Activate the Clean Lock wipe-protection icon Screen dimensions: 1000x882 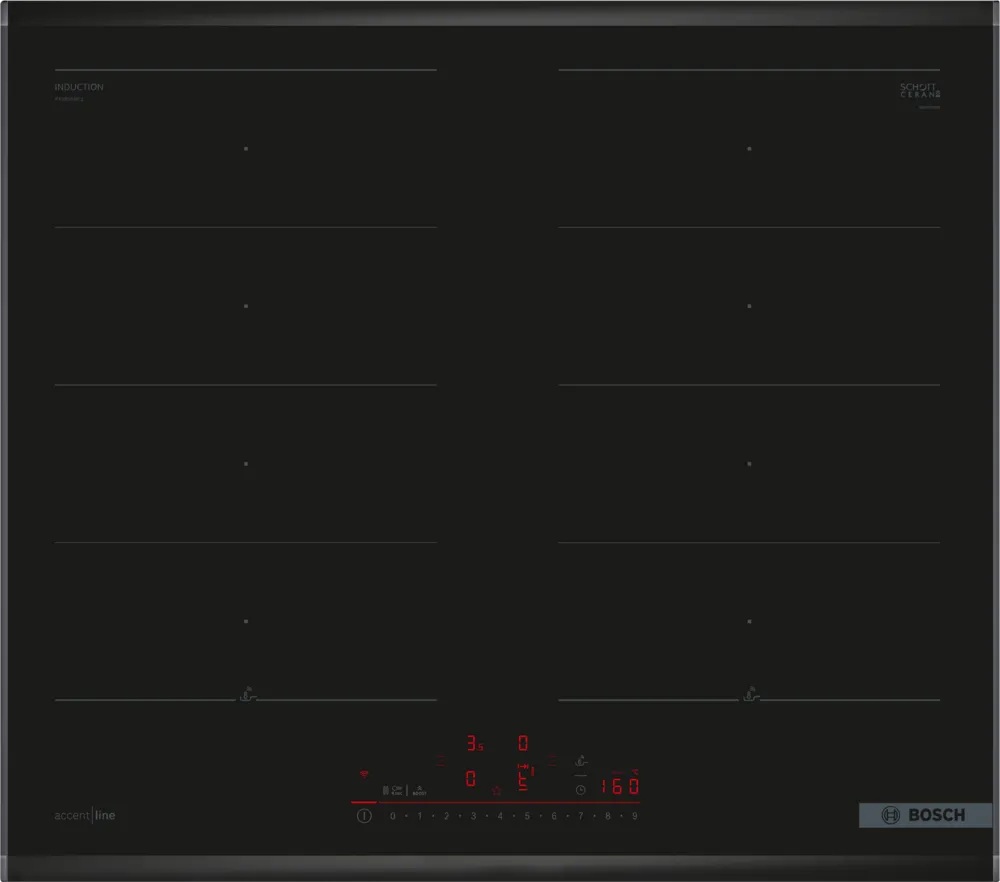click(x=392, y=790)
